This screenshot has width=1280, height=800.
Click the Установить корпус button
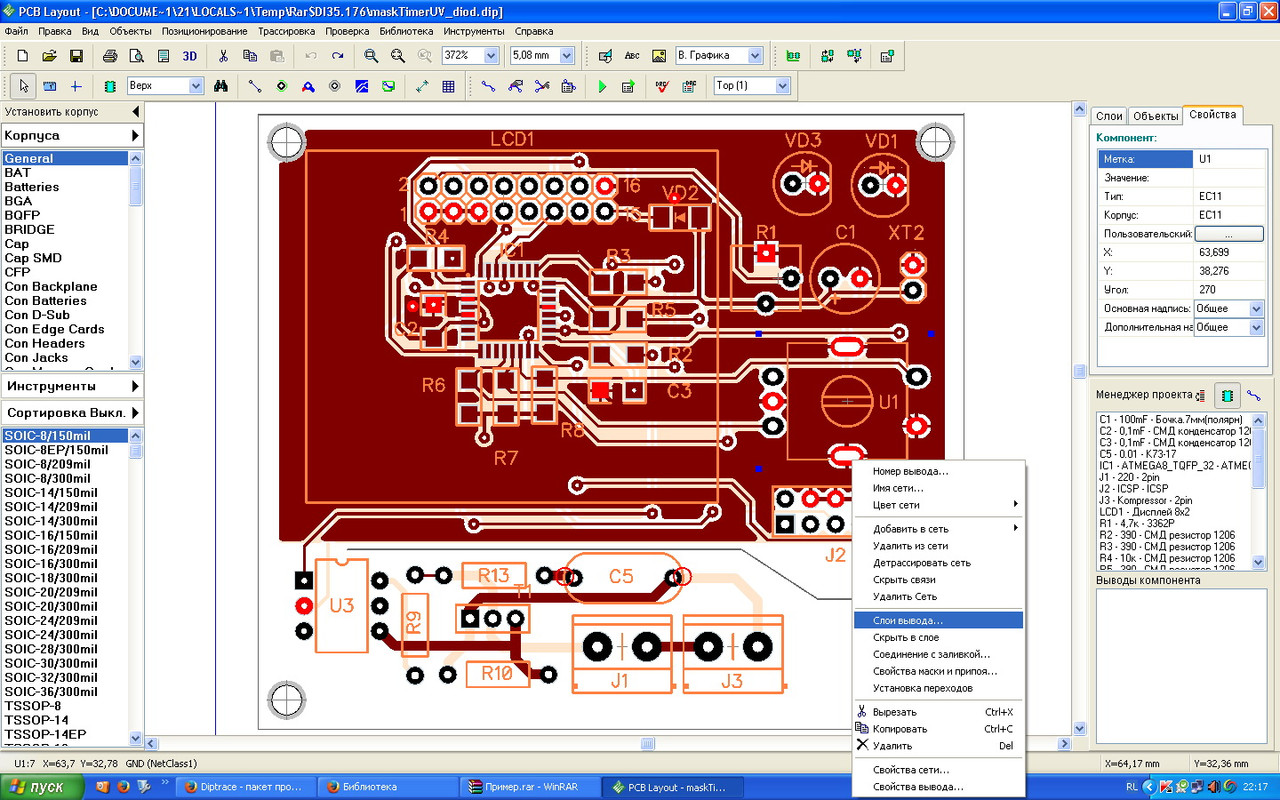click(x=72, y=111)
